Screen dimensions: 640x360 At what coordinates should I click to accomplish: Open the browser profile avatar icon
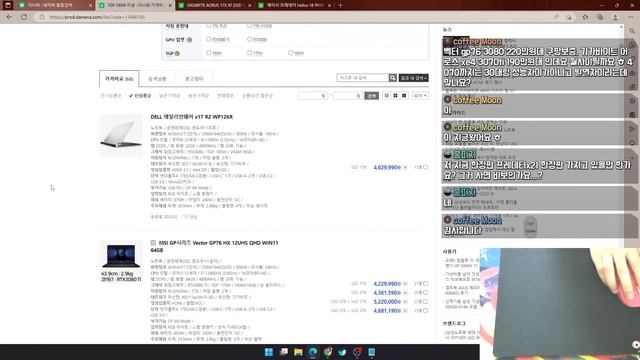(x=615, y=17)
